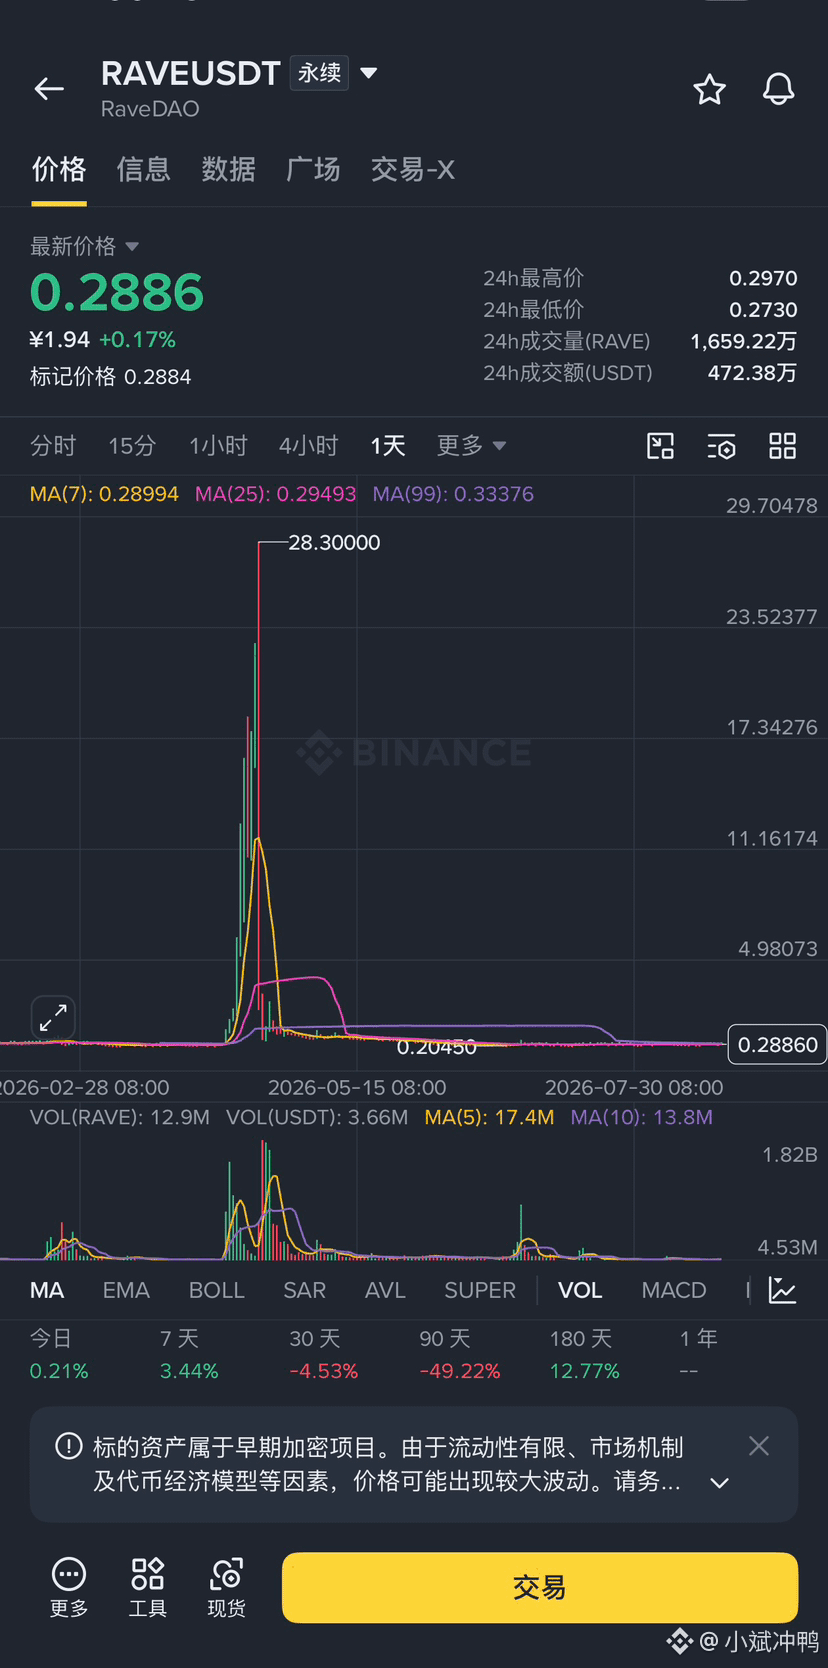Tap the 24h成交额(USDT) 472.38万 value

[x=752, y=373]
